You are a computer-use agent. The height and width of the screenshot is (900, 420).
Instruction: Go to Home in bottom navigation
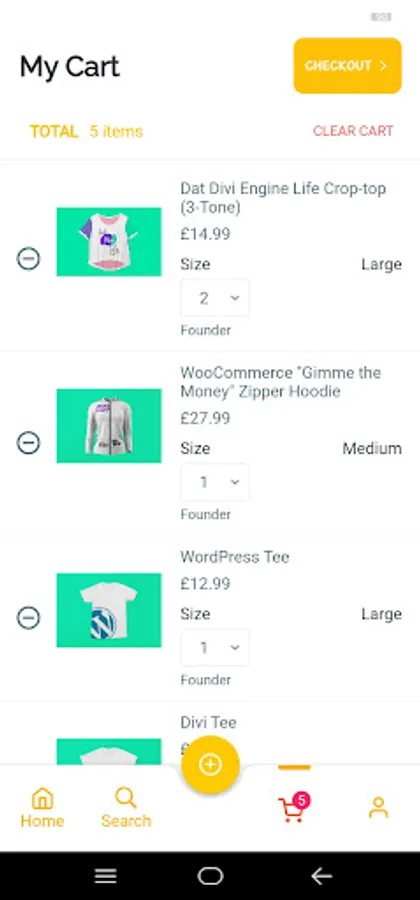point(42,808)
